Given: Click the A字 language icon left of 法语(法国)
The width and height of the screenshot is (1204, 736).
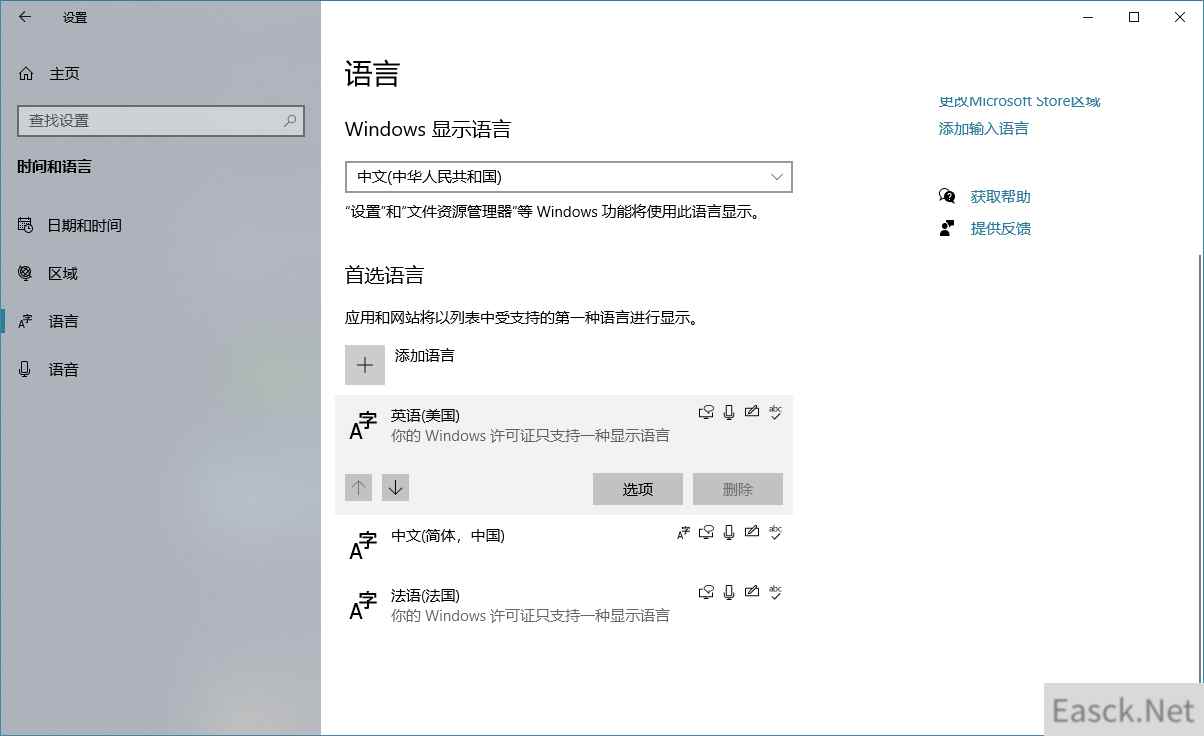Looking at the screenshot, I should point(363,605).
